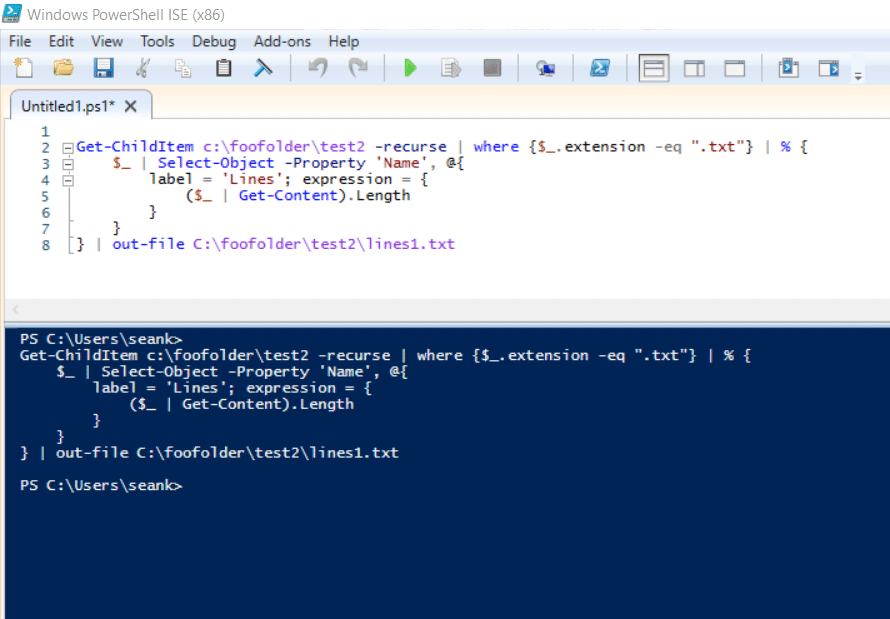The width and height of the screenshot is (890, 619).
Task: Click the out-file line in the console
Action: [209, 453]
